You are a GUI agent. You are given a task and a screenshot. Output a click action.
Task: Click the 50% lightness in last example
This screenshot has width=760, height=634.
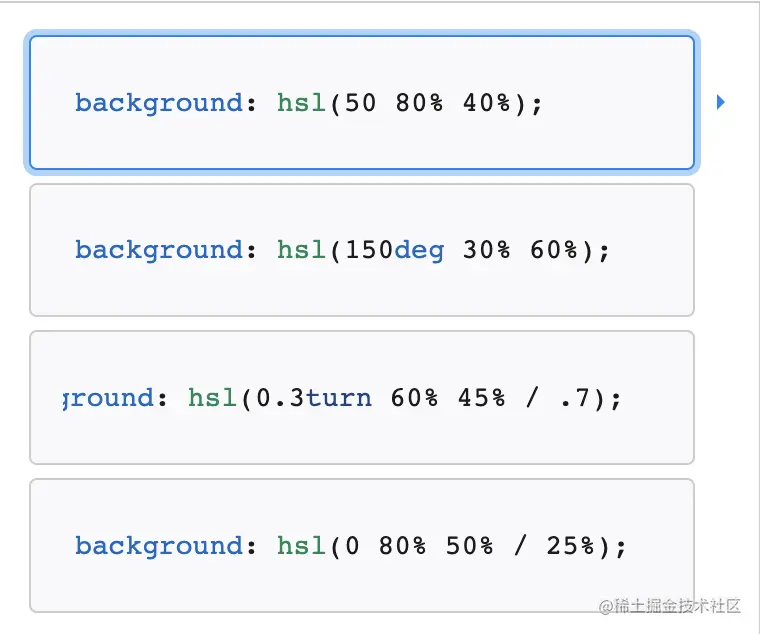(470, 546)
